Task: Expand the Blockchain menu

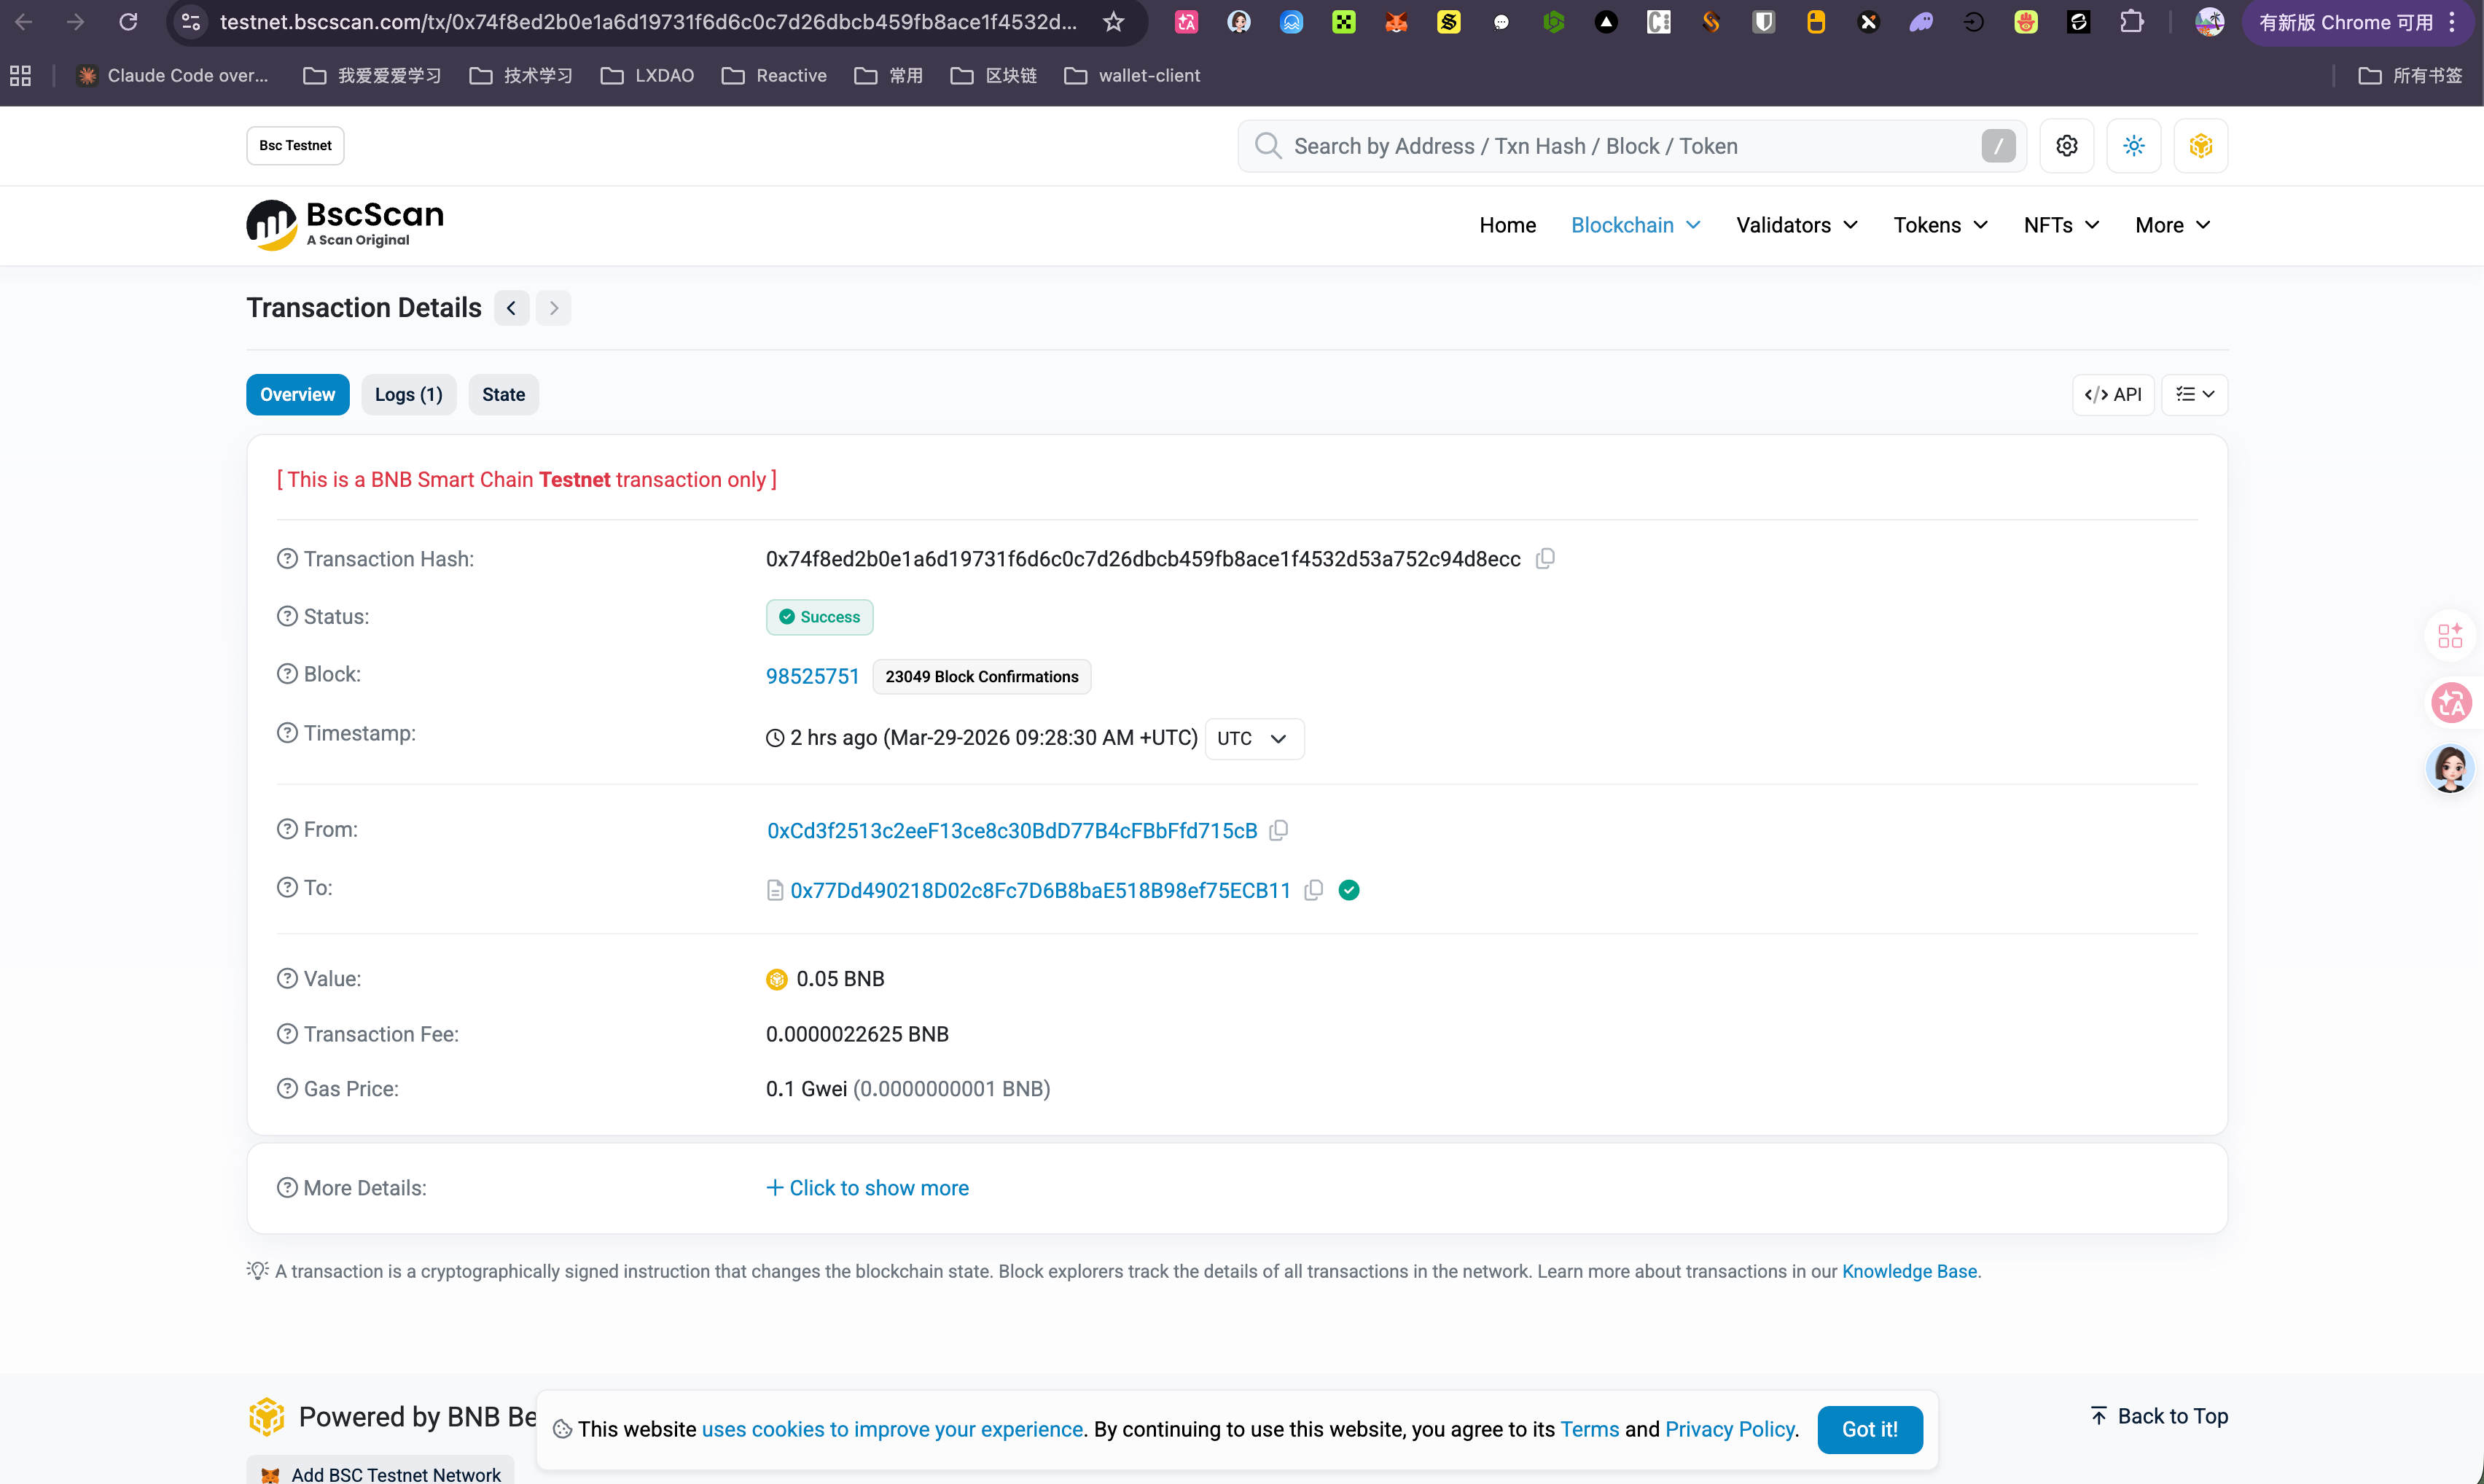Action: (x=1634, y=225)
